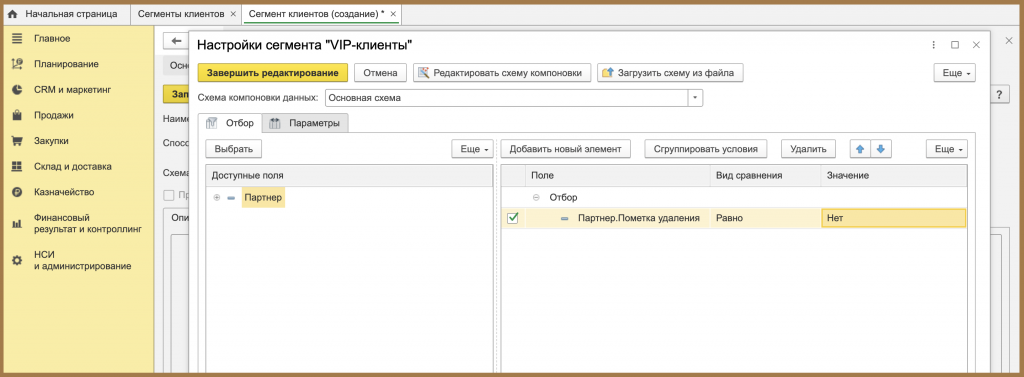Select the Партнер.Пометка удаления field cell
This screenshot has height=377, width=1024.
coord(617,218)
